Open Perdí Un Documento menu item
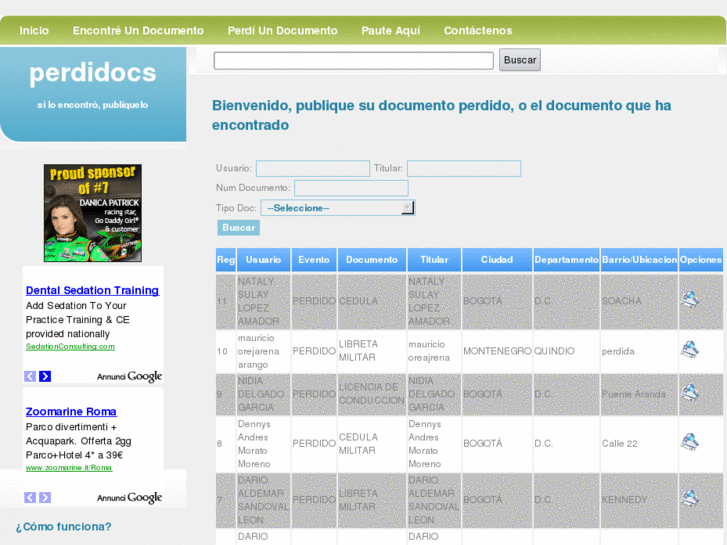Viewport: 727px width, 545px height. click(282, 31)
